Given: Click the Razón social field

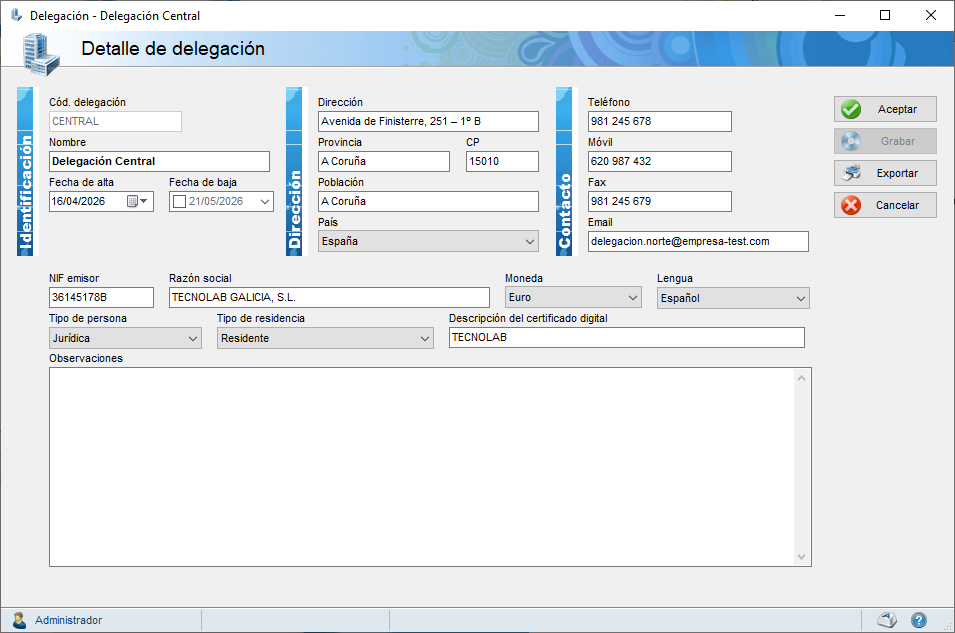Looking at the screenshot, I should tap(329, 297).
